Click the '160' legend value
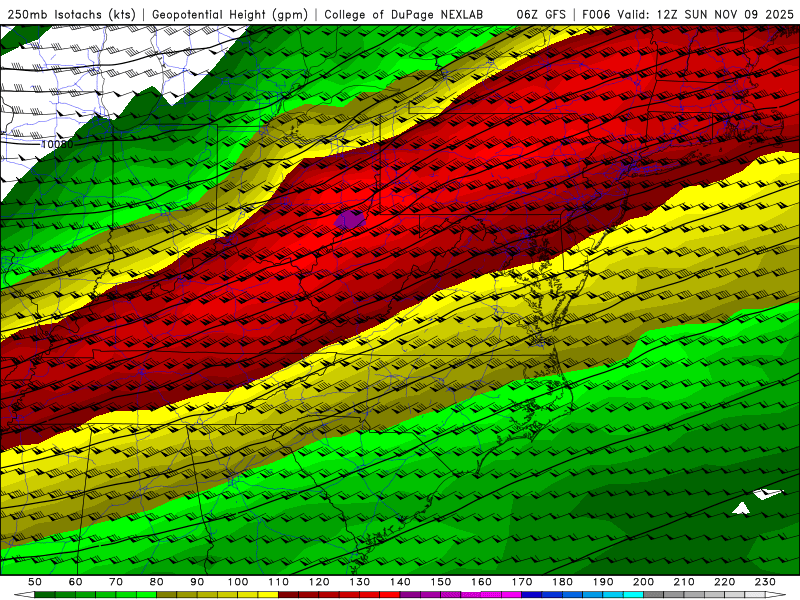The width and height of the screenshot is (800, 600). [x=481, y=582]
